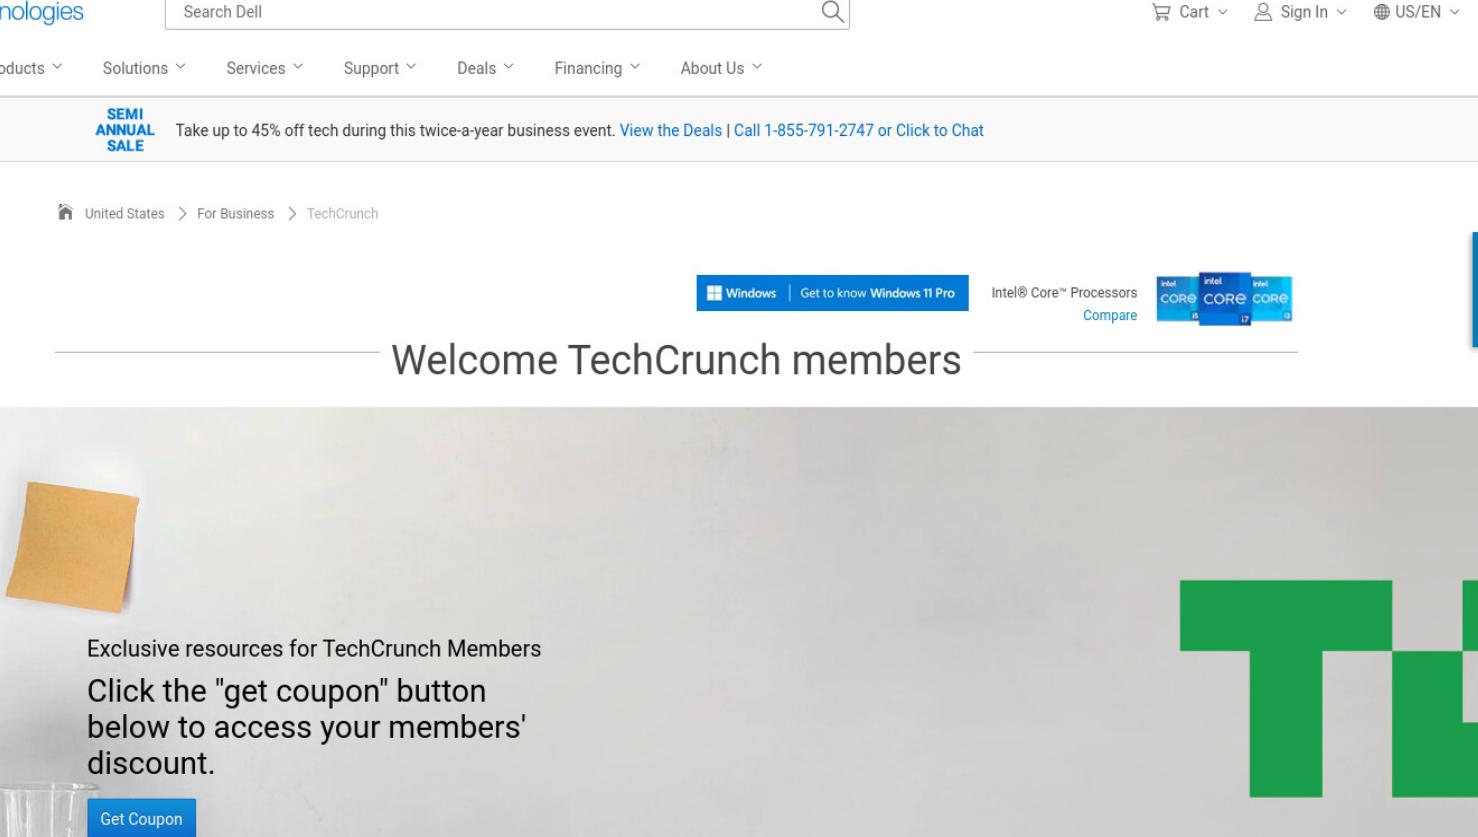The image size is (1478, 837).
Task: Click the search magnifier icon
Action: (832, 12)
